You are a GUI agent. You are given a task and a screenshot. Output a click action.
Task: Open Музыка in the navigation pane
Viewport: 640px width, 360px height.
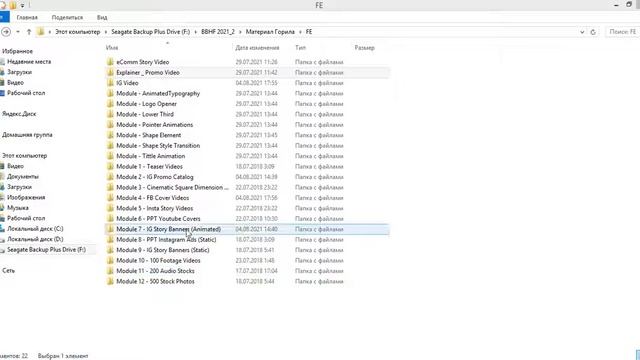pyautogui.click(x=18, y=208)
